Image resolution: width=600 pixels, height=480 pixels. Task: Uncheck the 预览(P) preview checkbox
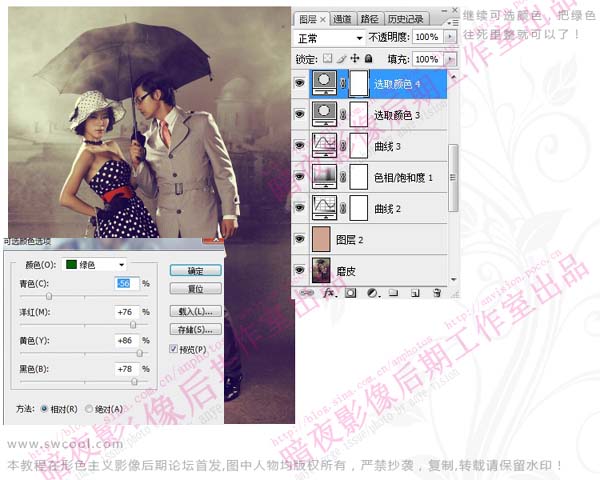(173, 349)
